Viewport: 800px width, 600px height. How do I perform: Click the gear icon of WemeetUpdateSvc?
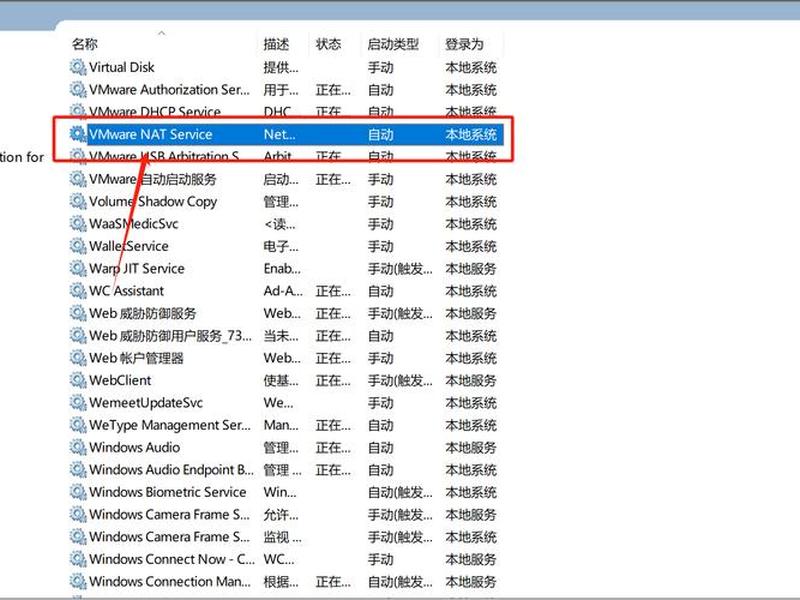click(78, 403)
